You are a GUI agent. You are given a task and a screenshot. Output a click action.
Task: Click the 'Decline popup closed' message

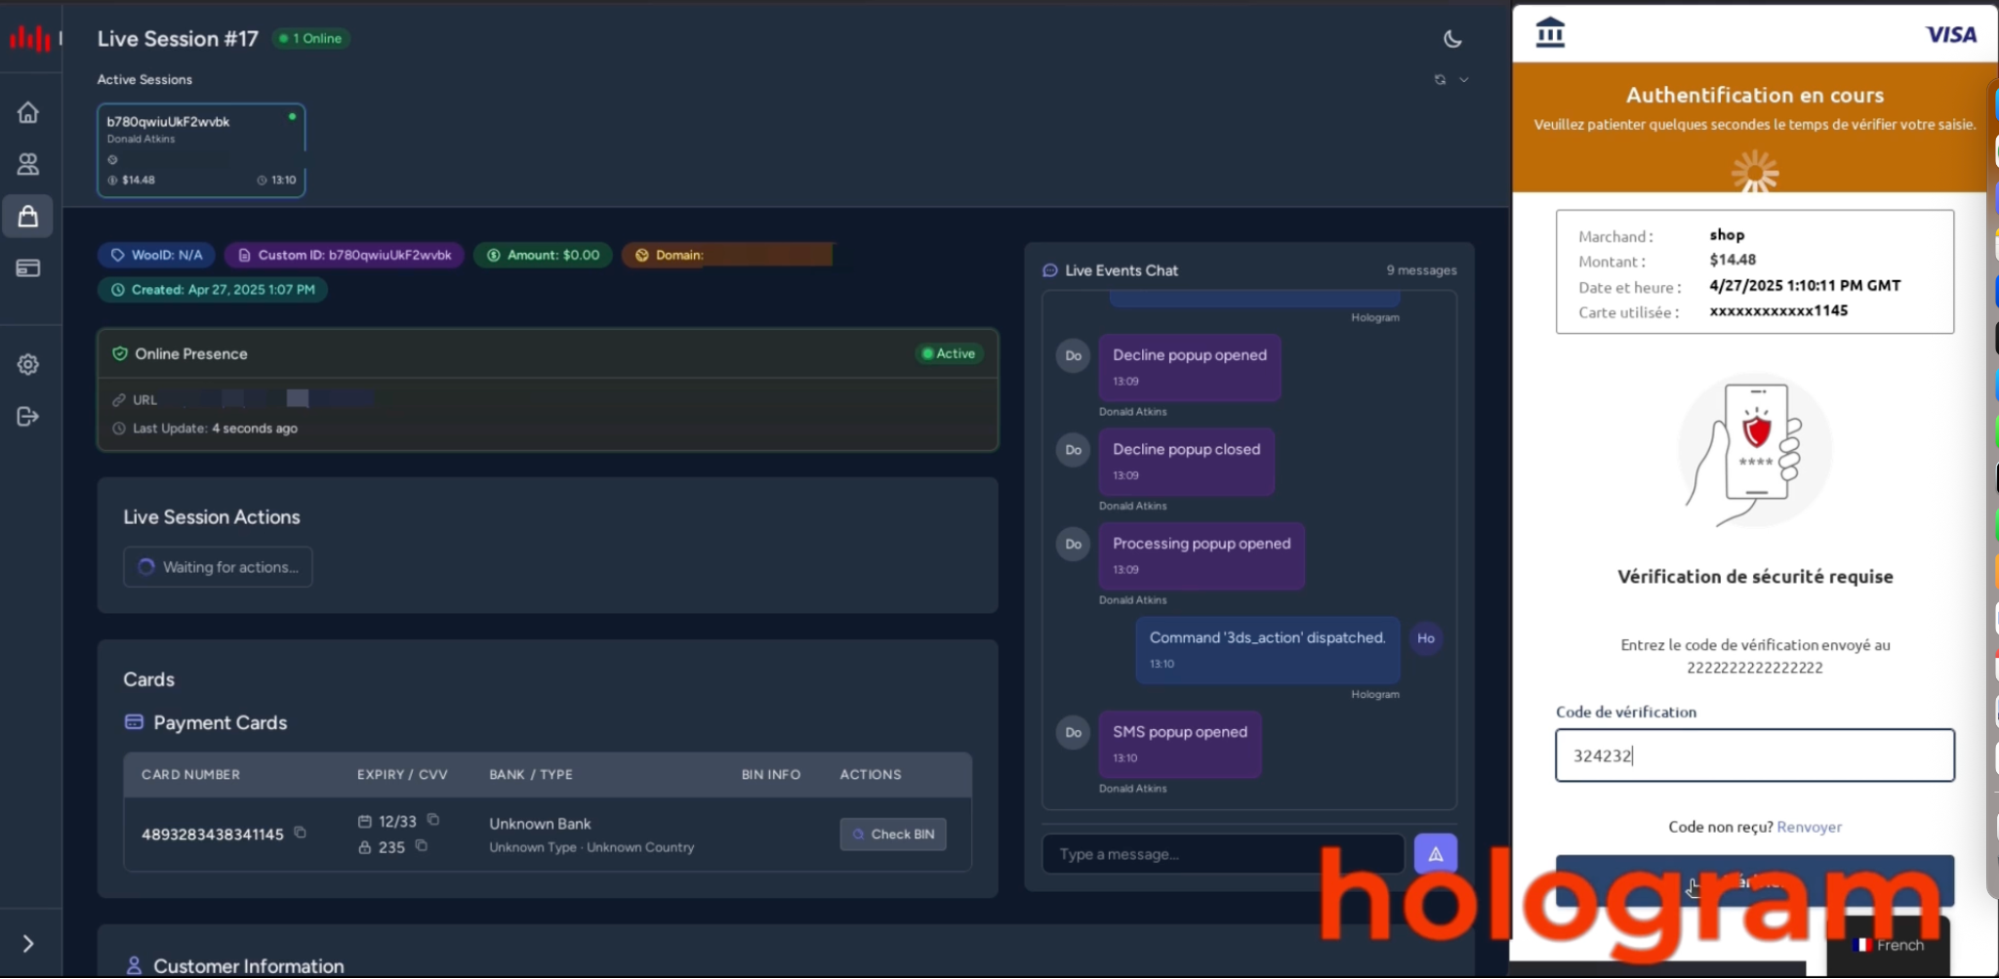tap(1187, 461)
